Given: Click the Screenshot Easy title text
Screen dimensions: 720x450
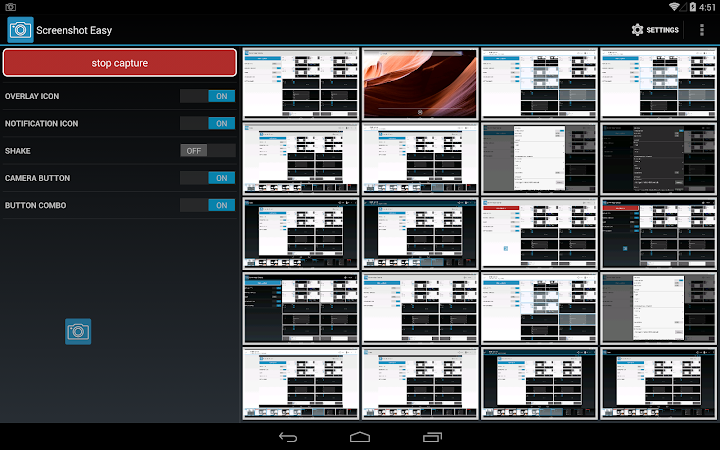Looking at the screenshot, I should point(74,30).
